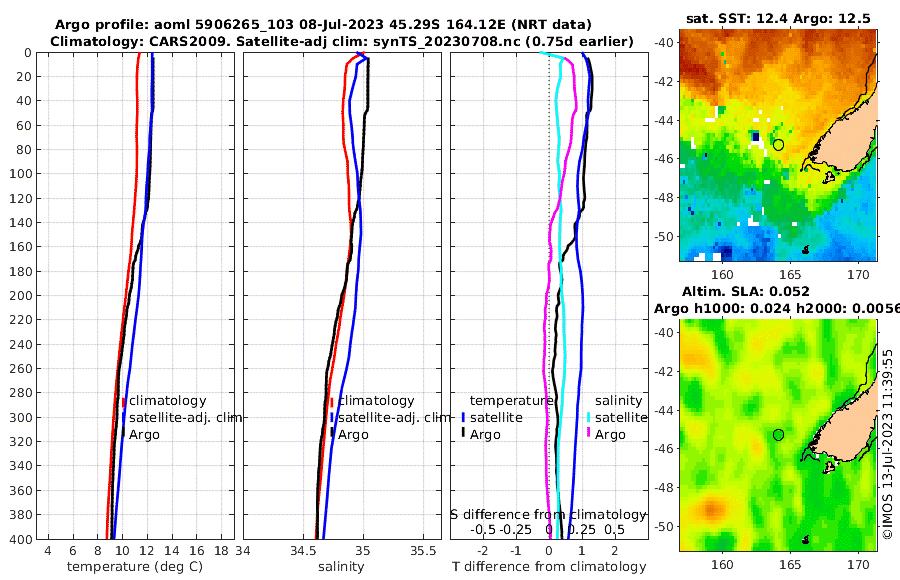Click the 35.5 salinity tick label
900x580 pixels.
point(423,551)
